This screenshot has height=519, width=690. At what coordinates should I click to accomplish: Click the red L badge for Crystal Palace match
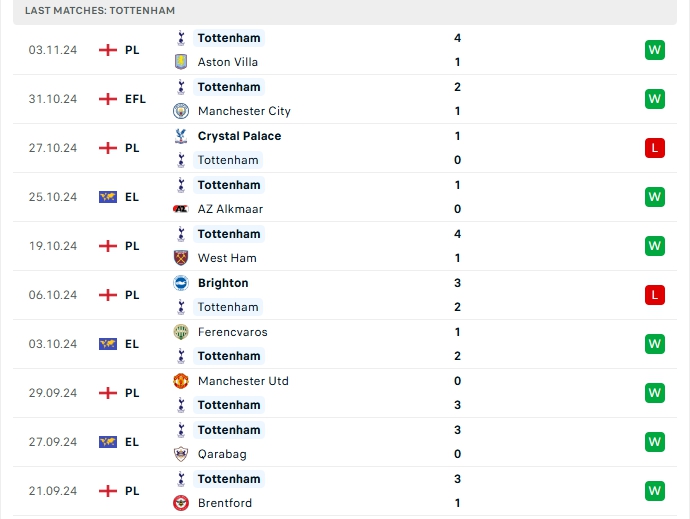(x=655, y=148)
